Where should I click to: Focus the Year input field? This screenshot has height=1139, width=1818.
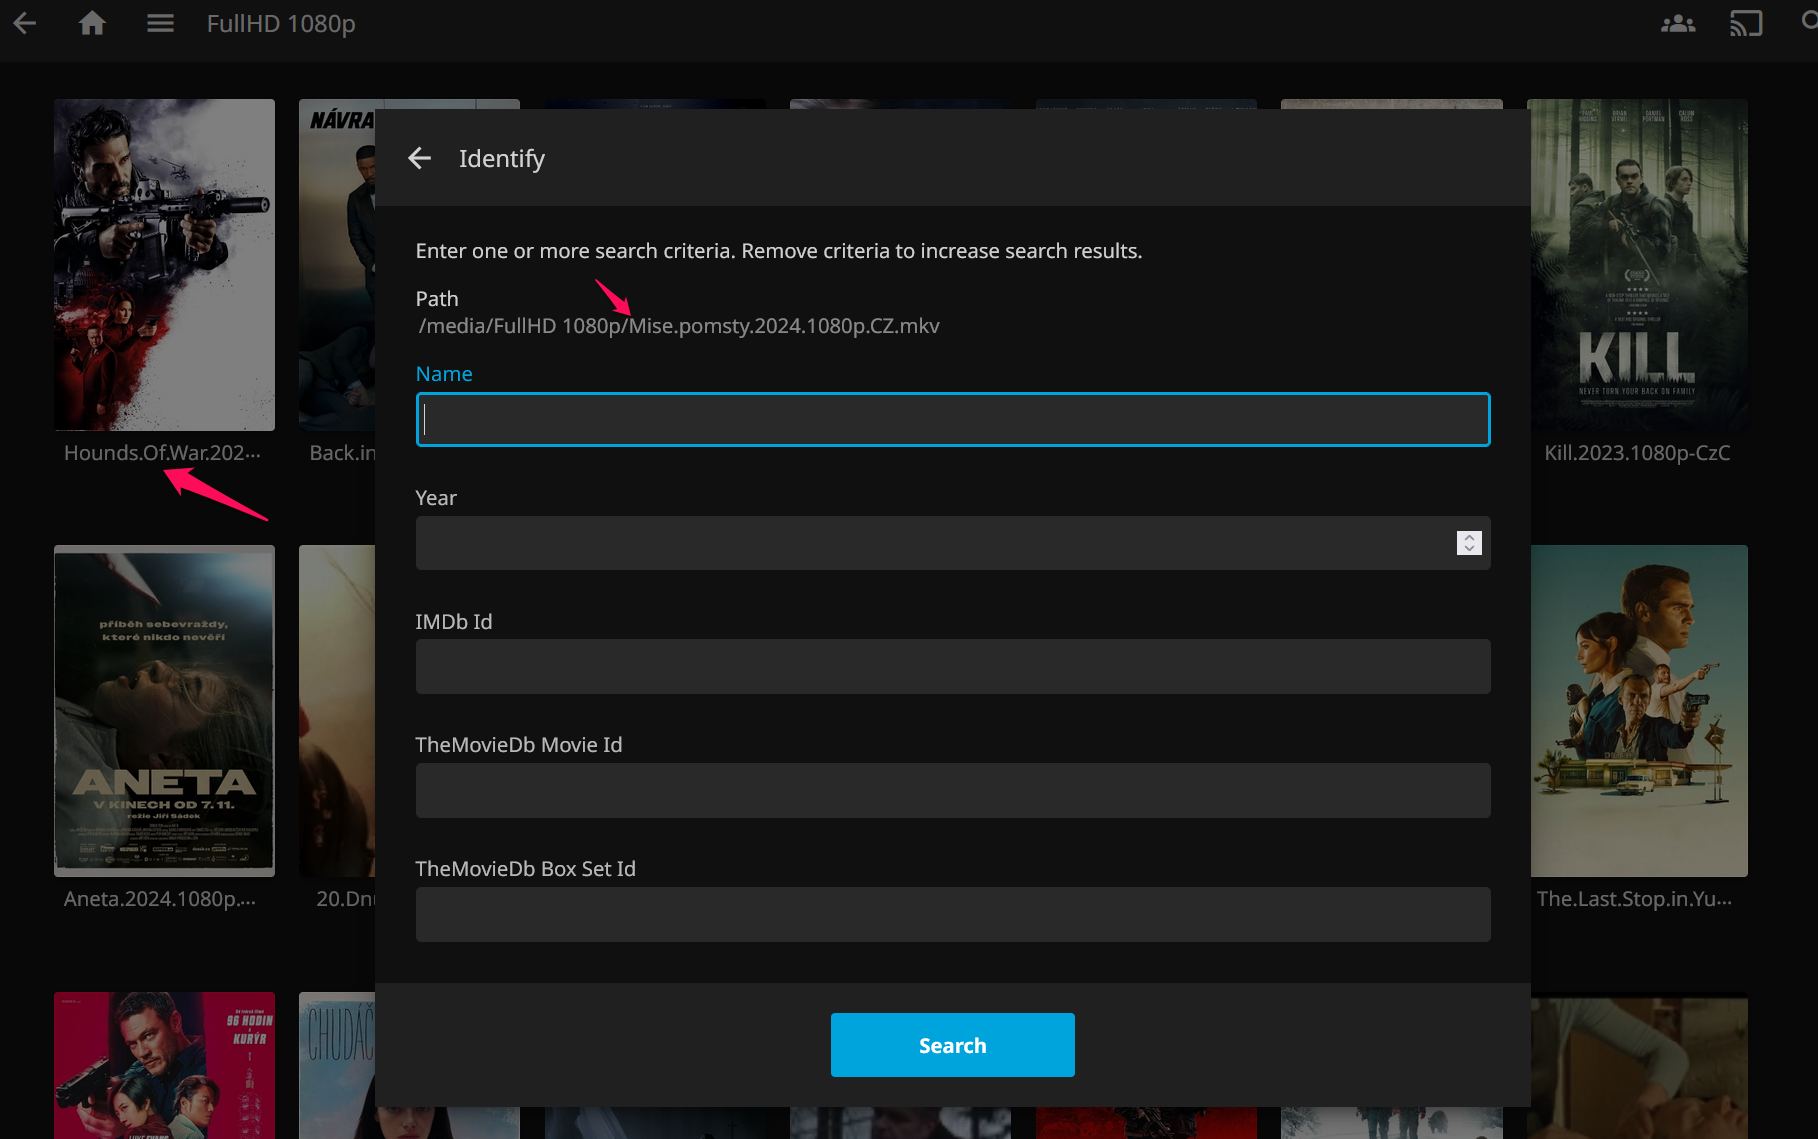point(930,543)
